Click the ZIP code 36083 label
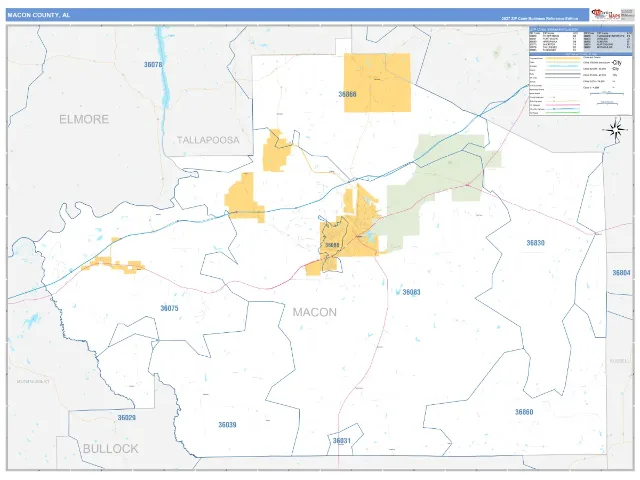 [411, 292]
